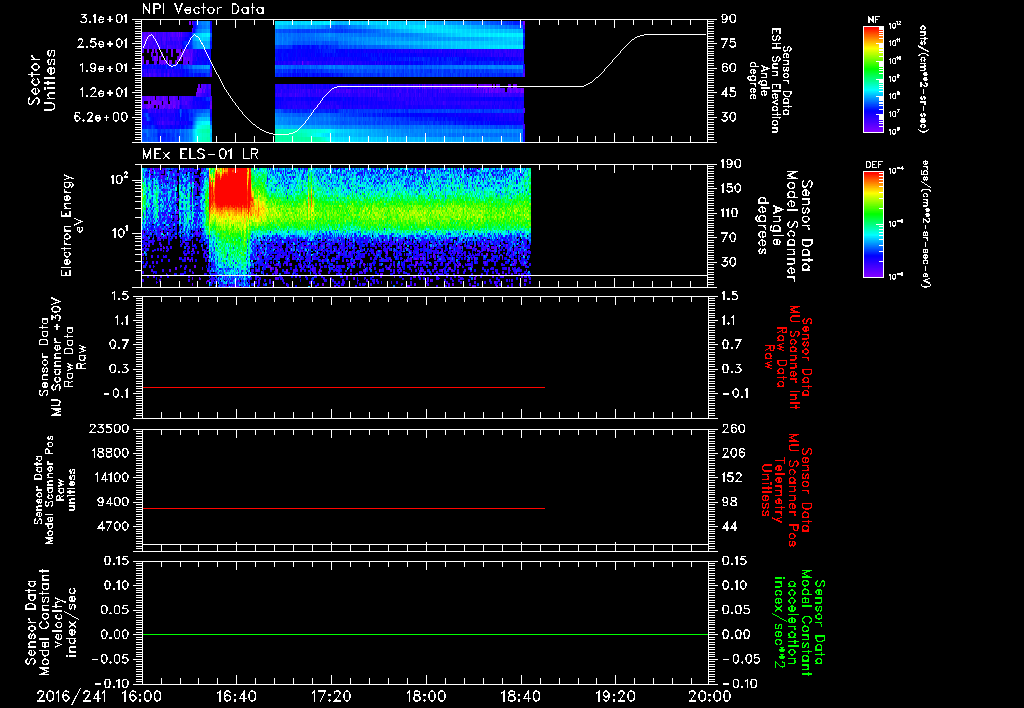Click the '1.9e+01' sector tick value
The image size is (1024, 708).
(x=104, y=68)
